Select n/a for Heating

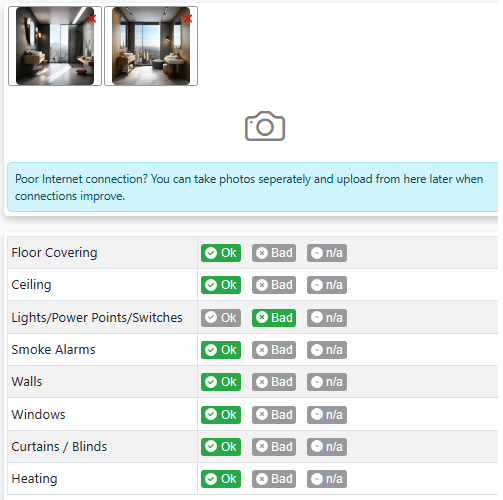coord(327,479)
